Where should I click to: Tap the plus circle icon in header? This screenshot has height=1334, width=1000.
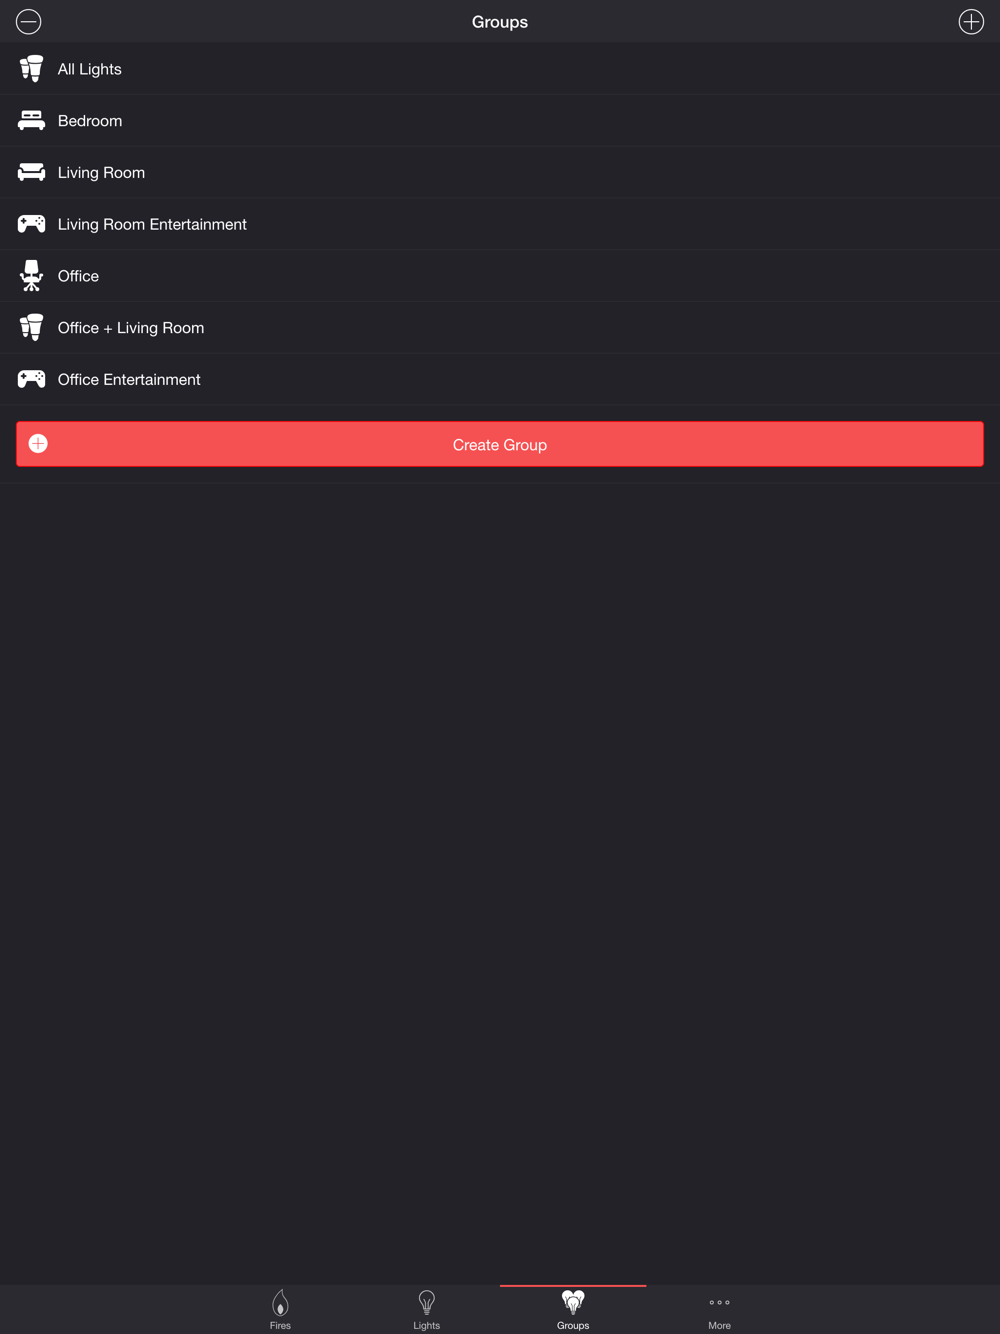coord(971,21)
